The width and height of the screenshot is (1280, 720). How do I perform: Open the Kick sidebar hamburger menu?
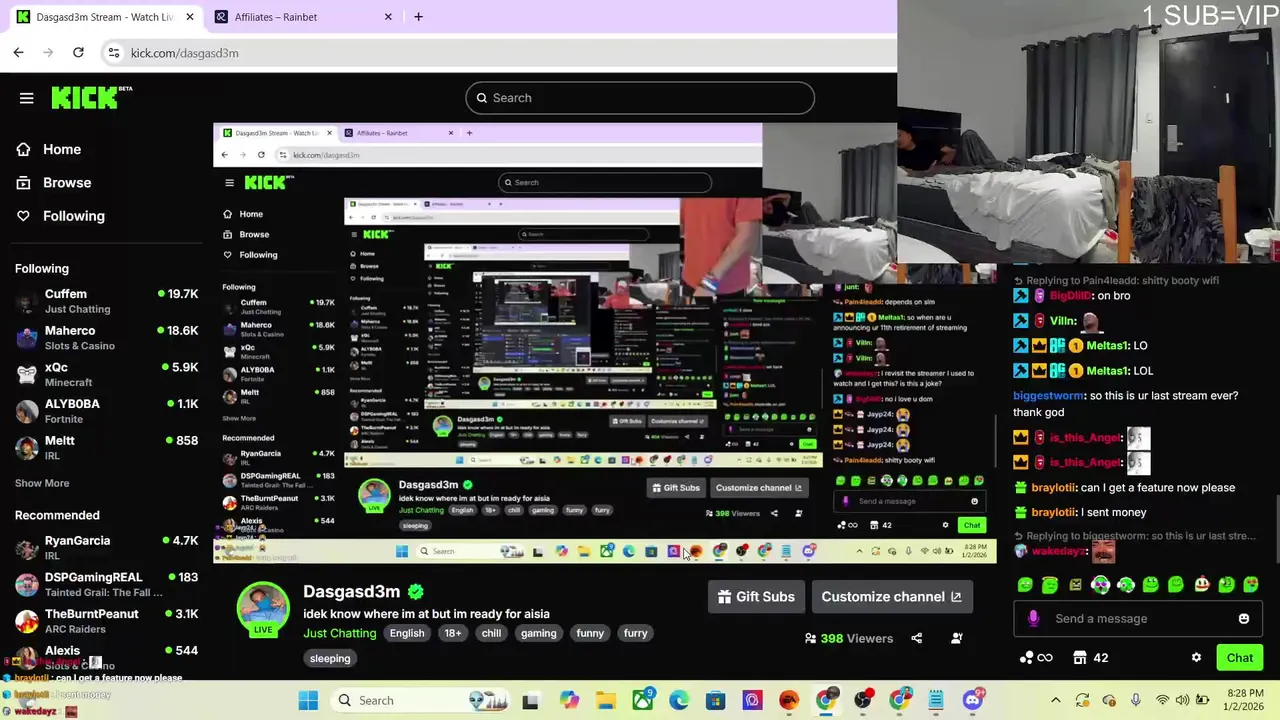[27, 98]
